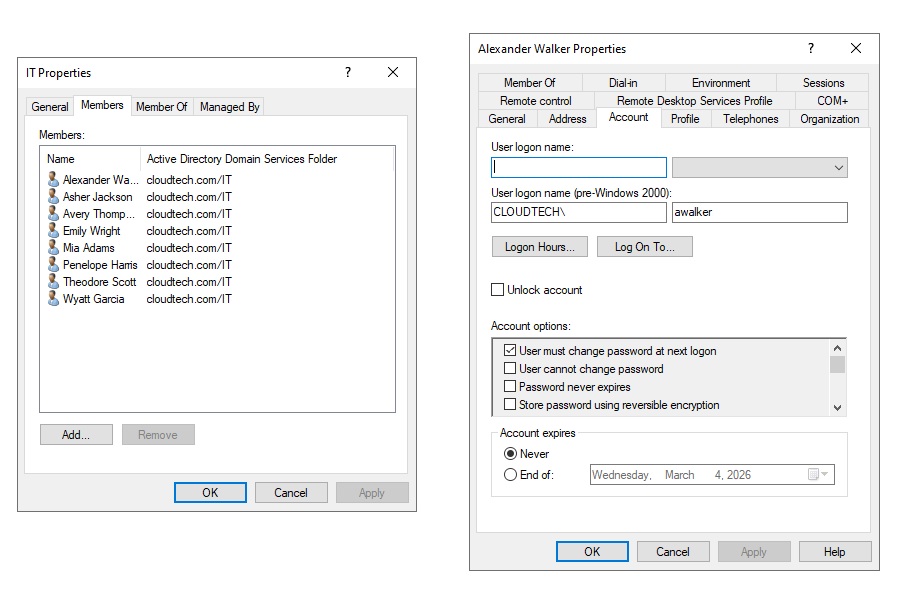Screen dimensions: 898x611
Task: Click the User logon name text field
Action: [x=579, y=168]
